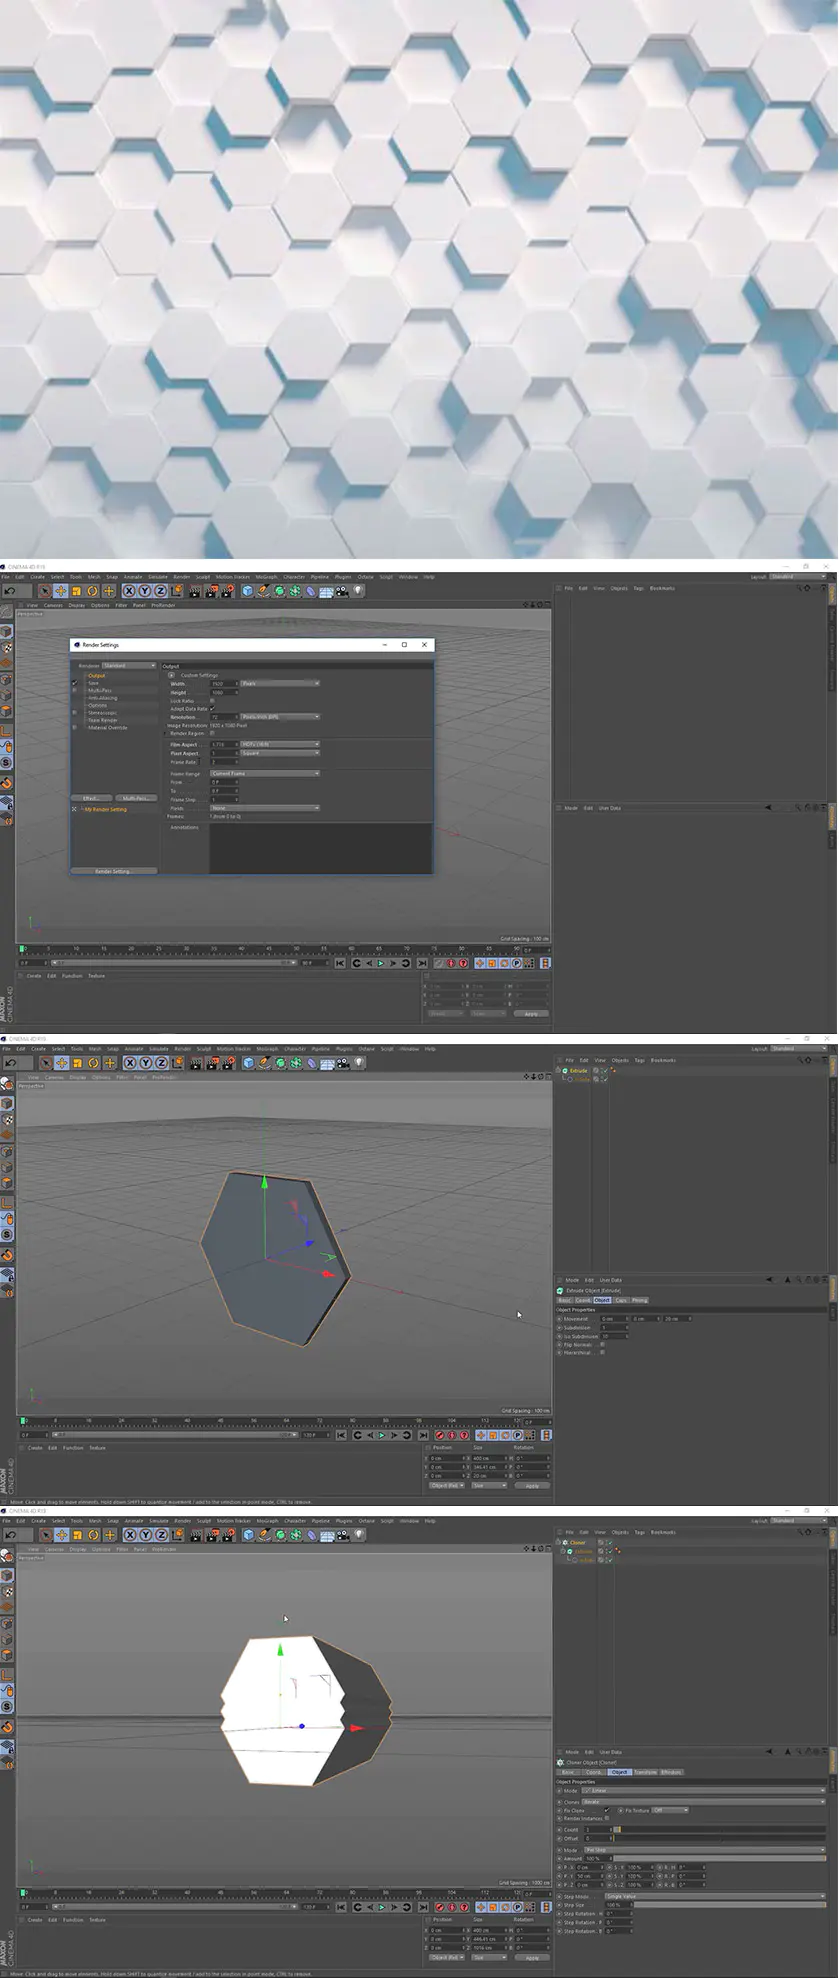The width and height of the screenshot is (839, 1978).
Task: Click Undo in the Render Settings screenshot toolbar
Action: [10, 591]
